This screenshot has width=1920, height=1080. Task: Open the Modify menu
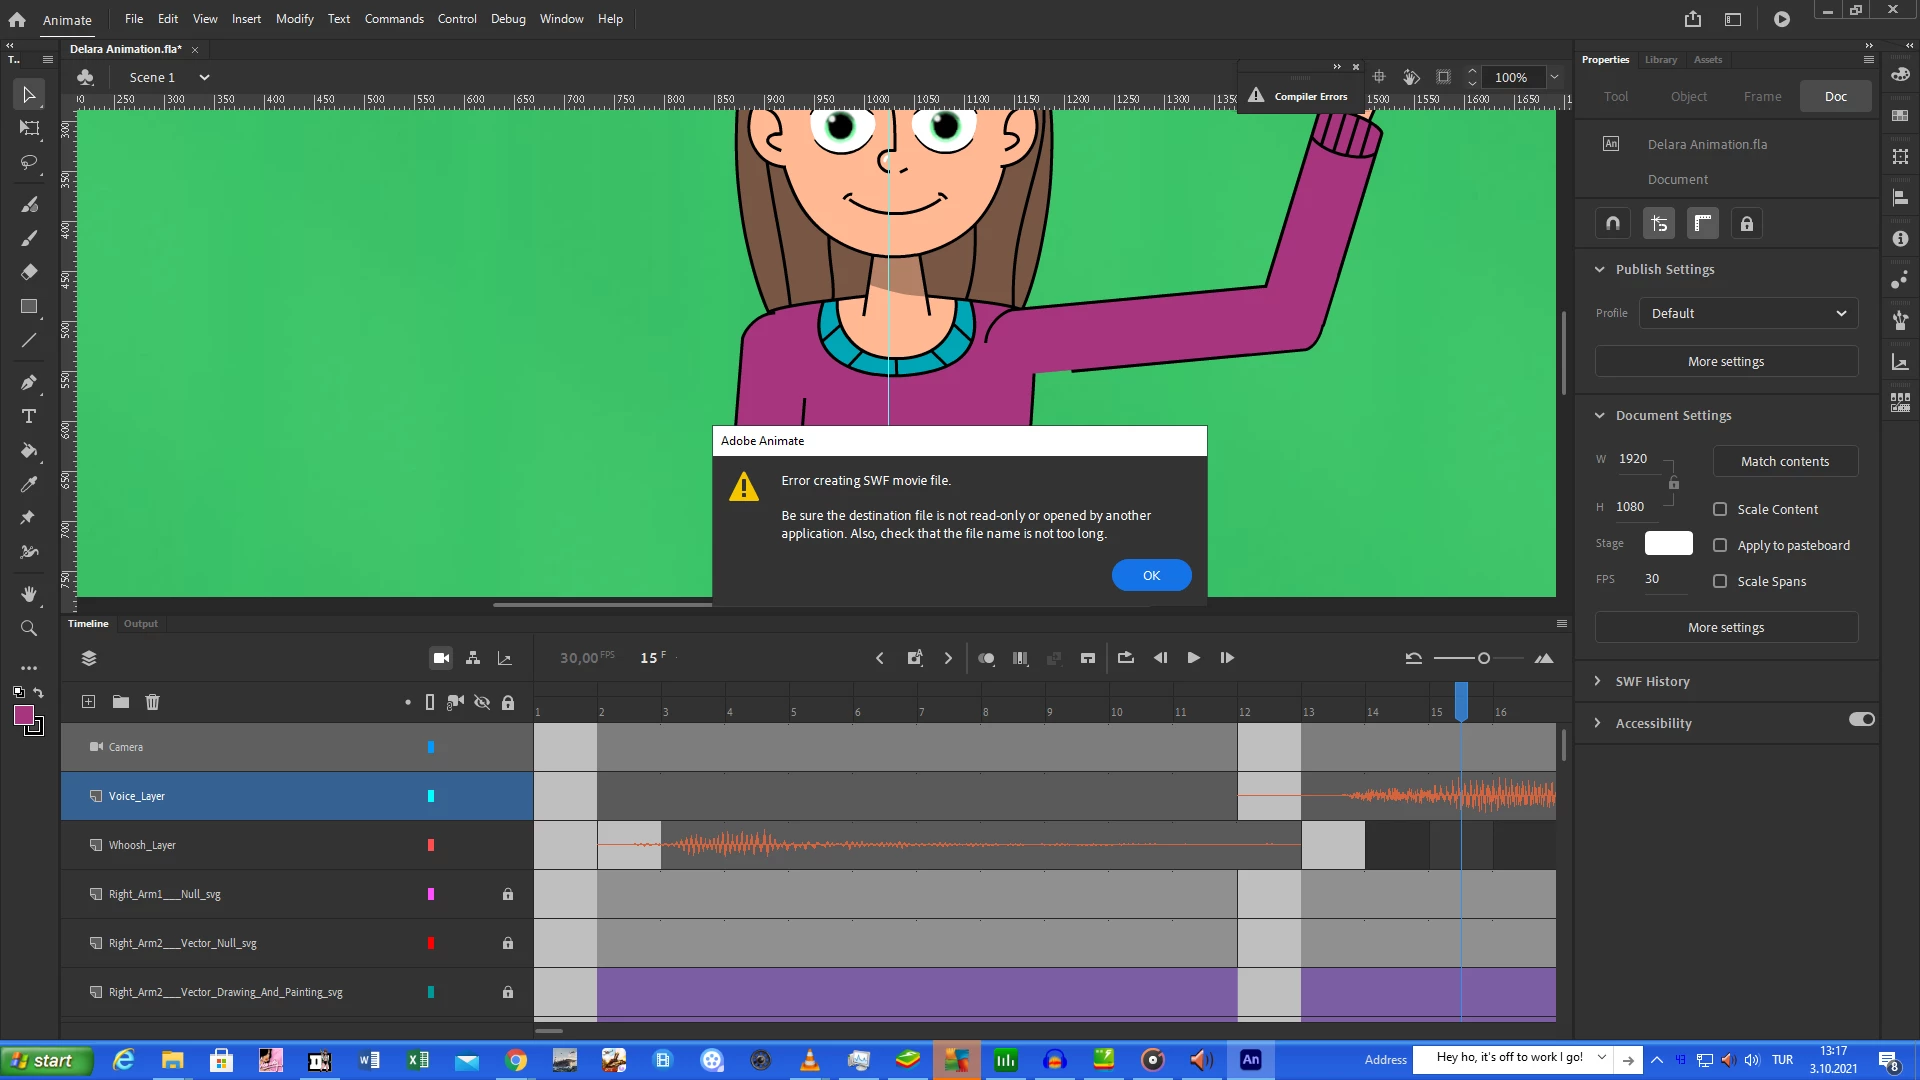pos(294,19)
